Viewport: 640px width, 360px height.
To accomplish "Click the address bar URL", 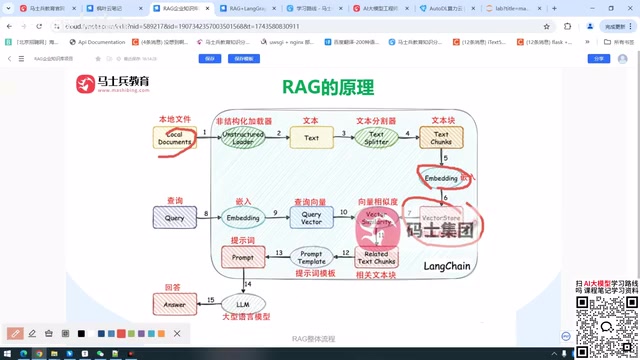I will pyautogui.click(x=182, y=27).
